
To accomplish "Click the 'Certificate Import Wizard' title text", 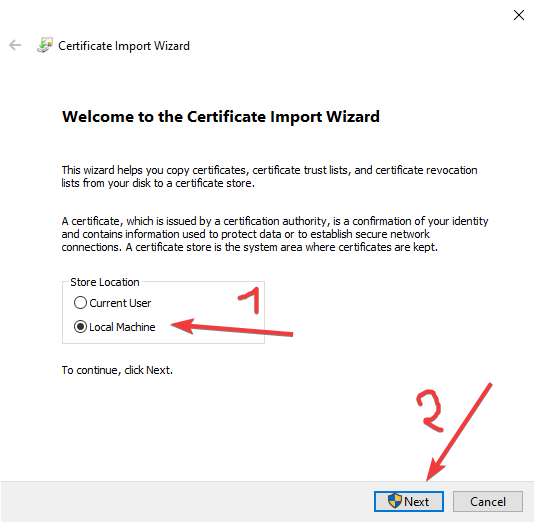I will pyautogui.click(x=124, y=46).
